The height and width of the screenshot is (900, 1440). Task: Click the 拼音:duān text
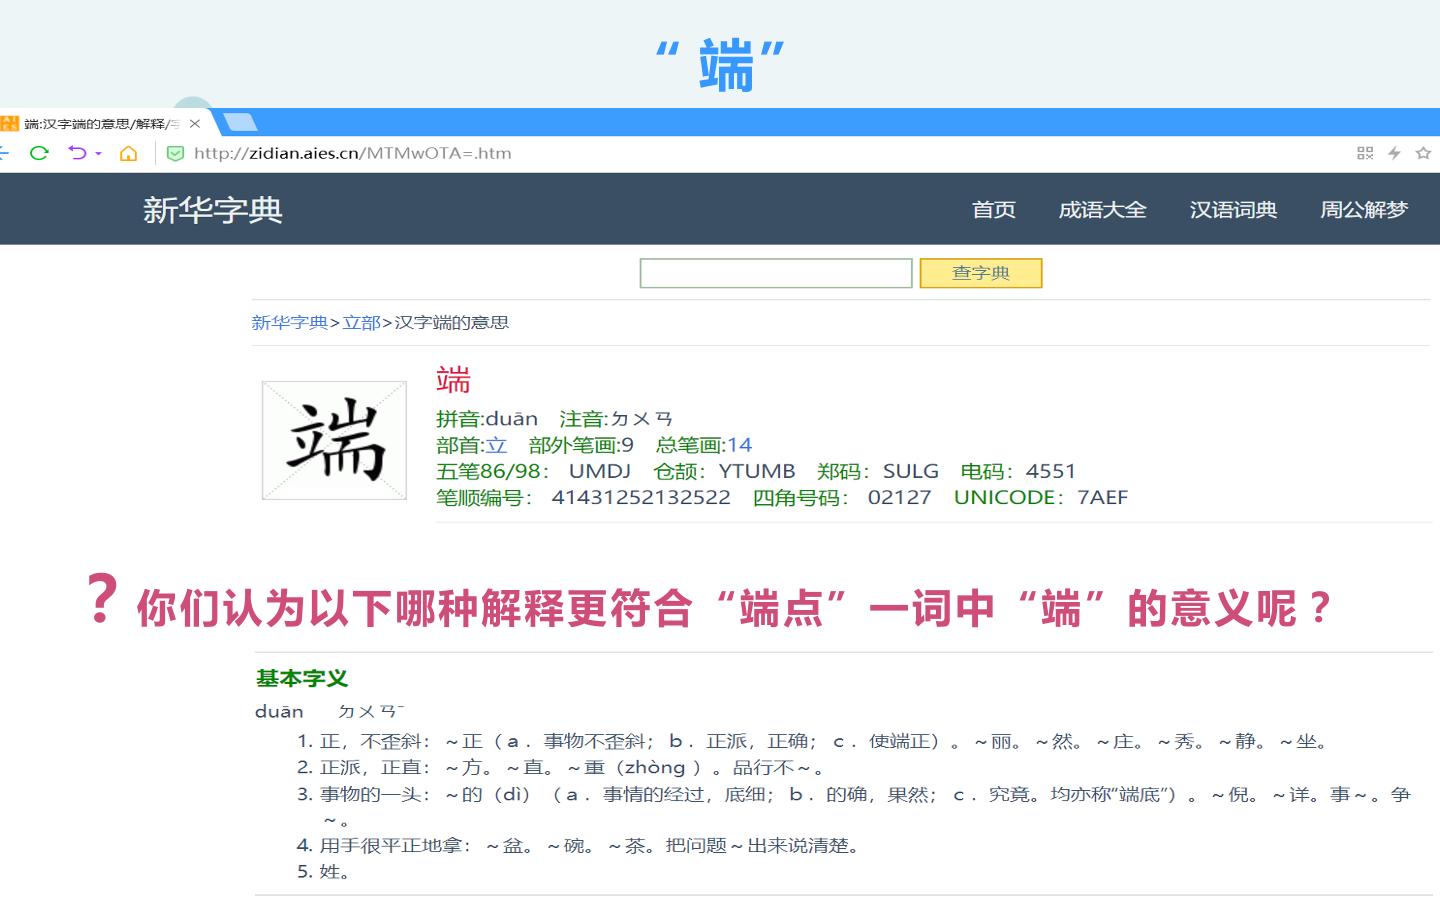(487, 419)
